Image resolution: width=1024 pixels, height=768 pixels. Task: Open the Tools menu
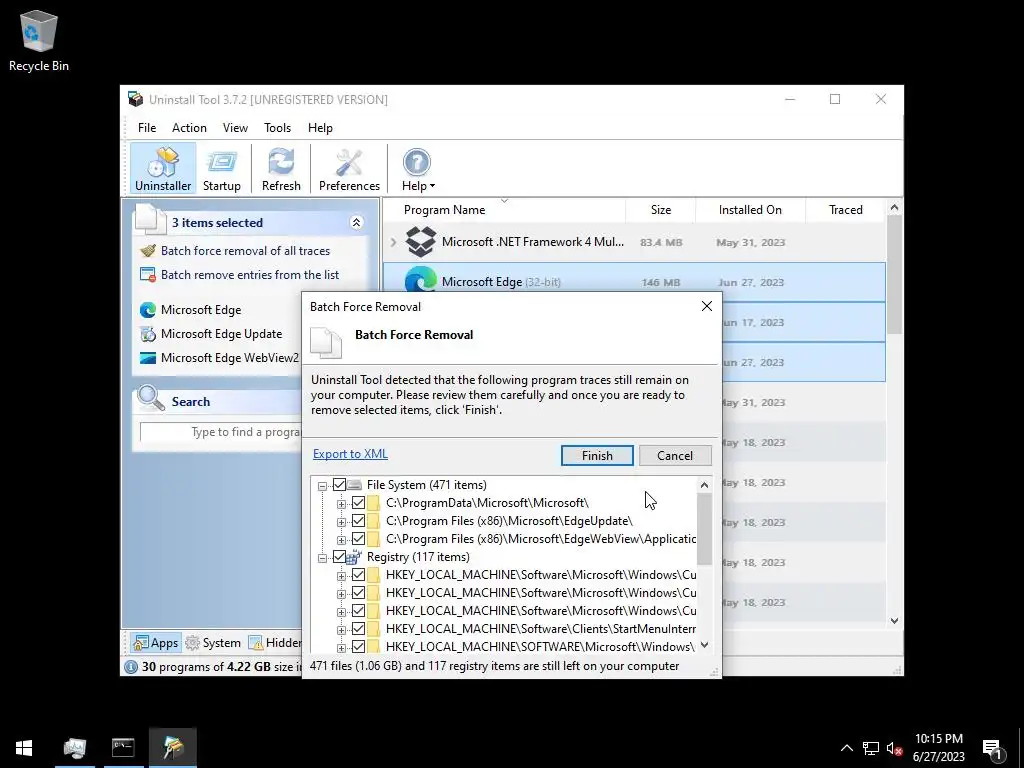[x=277, y=128]
